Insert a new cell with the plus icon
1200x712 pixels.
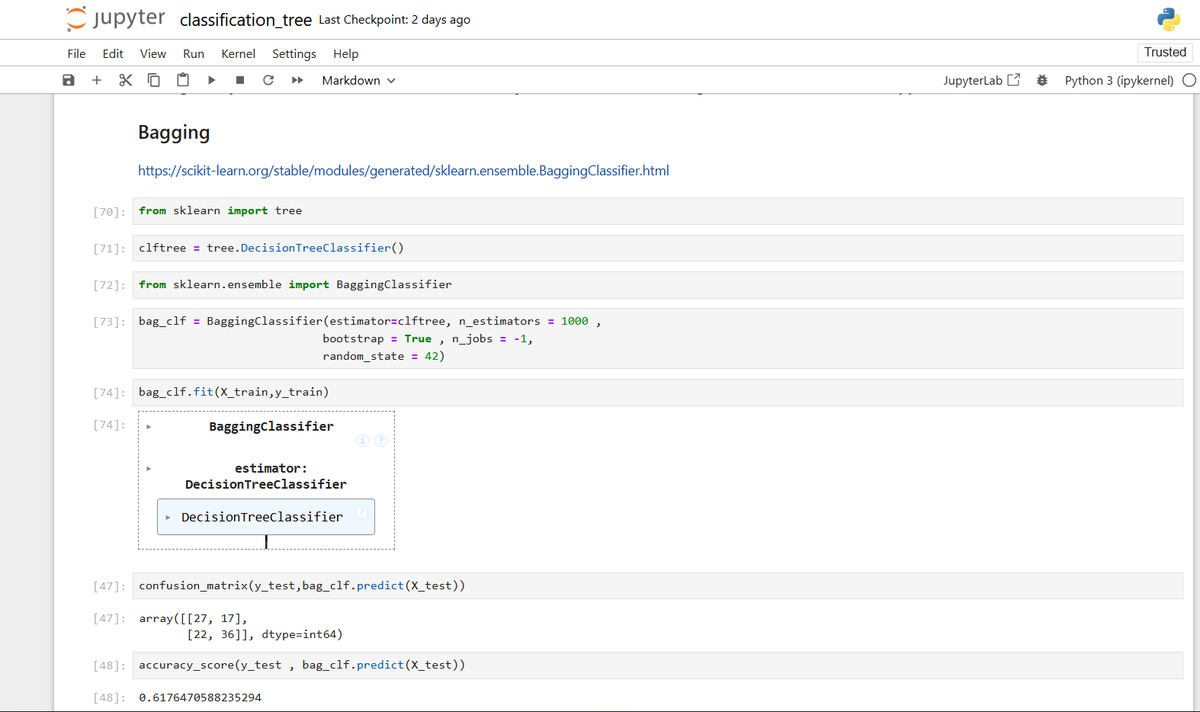tap(96, 81)
